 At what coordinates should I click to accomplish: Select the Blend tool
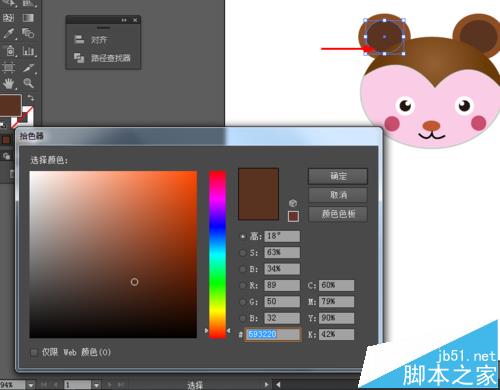[28, 33]
